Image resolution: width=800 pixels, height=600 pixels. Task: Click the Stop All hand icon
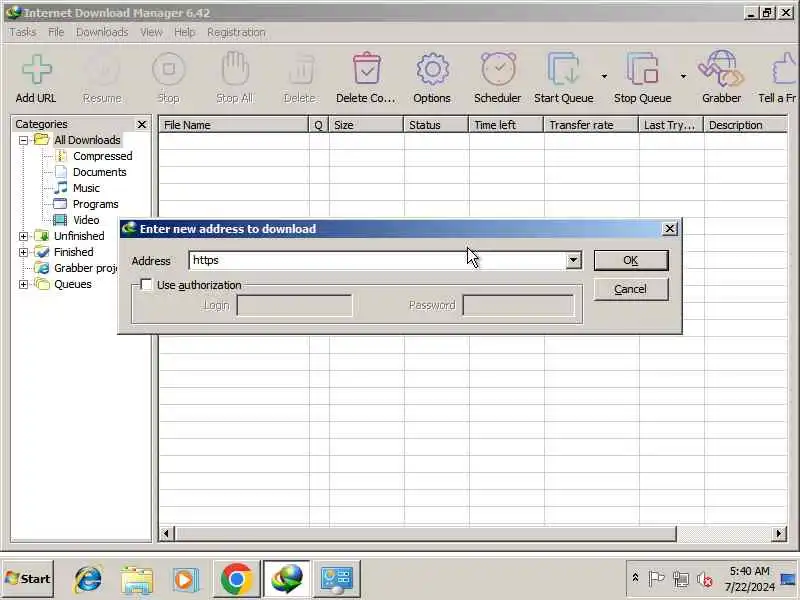235,68
